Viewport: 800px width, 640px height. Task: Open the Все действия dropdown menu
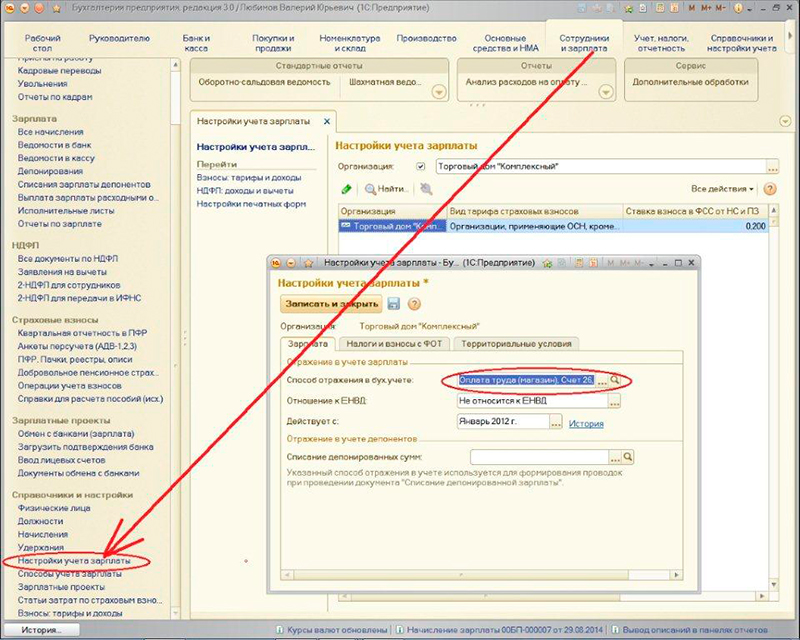[722, 188]
